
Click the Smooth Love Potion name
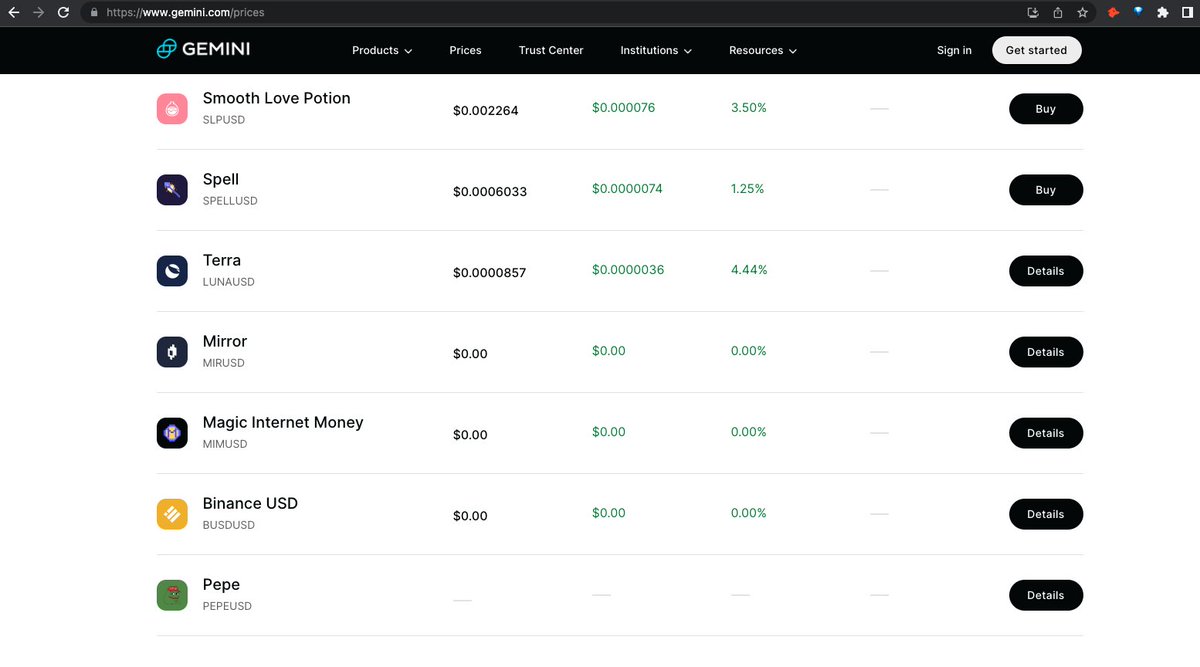[277, 98]
